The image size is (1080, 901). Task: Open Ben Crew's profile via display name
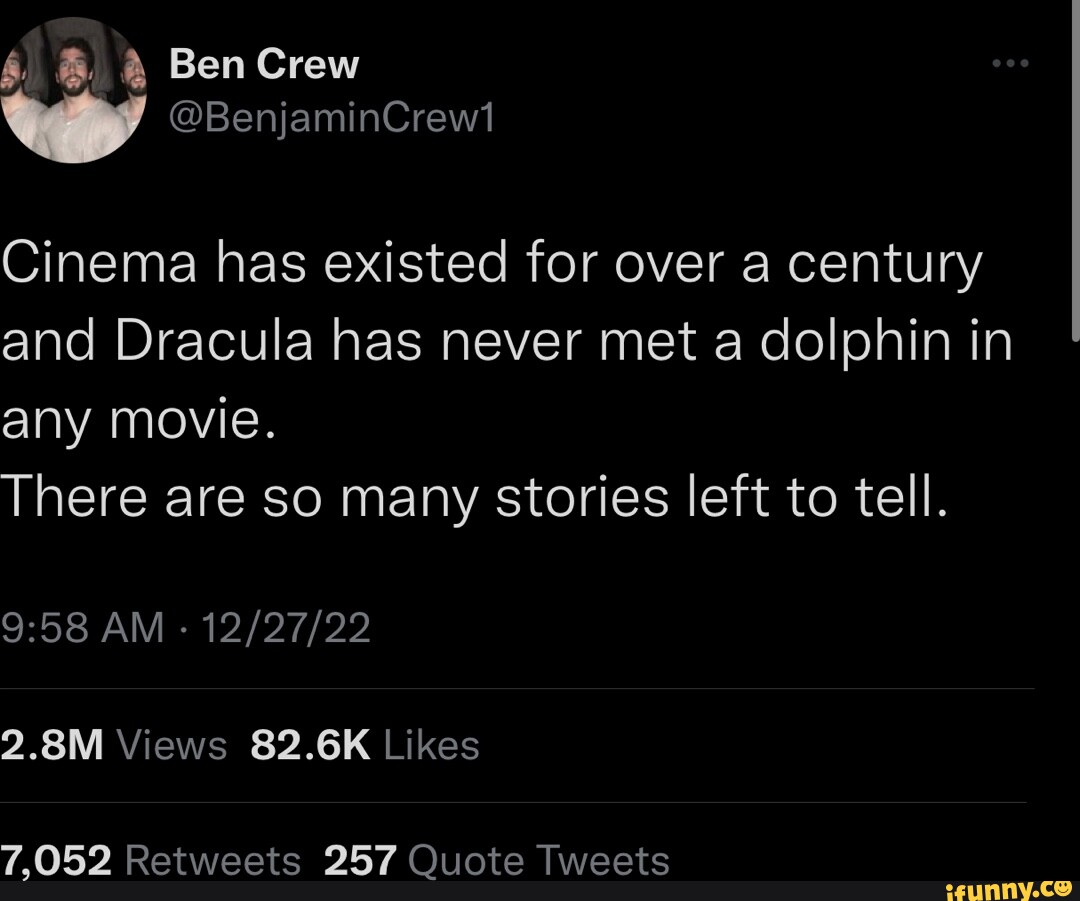pyautogui.click(x=264, y=63)
